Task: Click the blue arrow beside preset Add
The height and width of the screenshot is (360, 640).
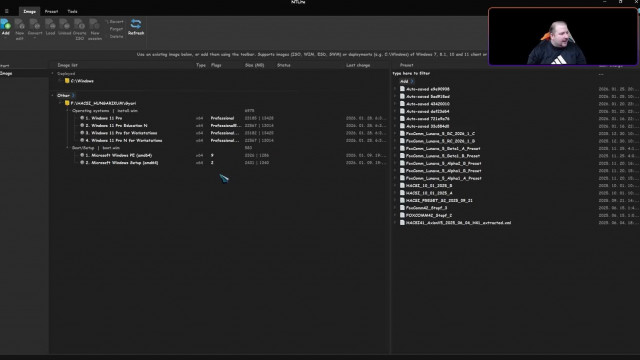Action: [412, 81]
